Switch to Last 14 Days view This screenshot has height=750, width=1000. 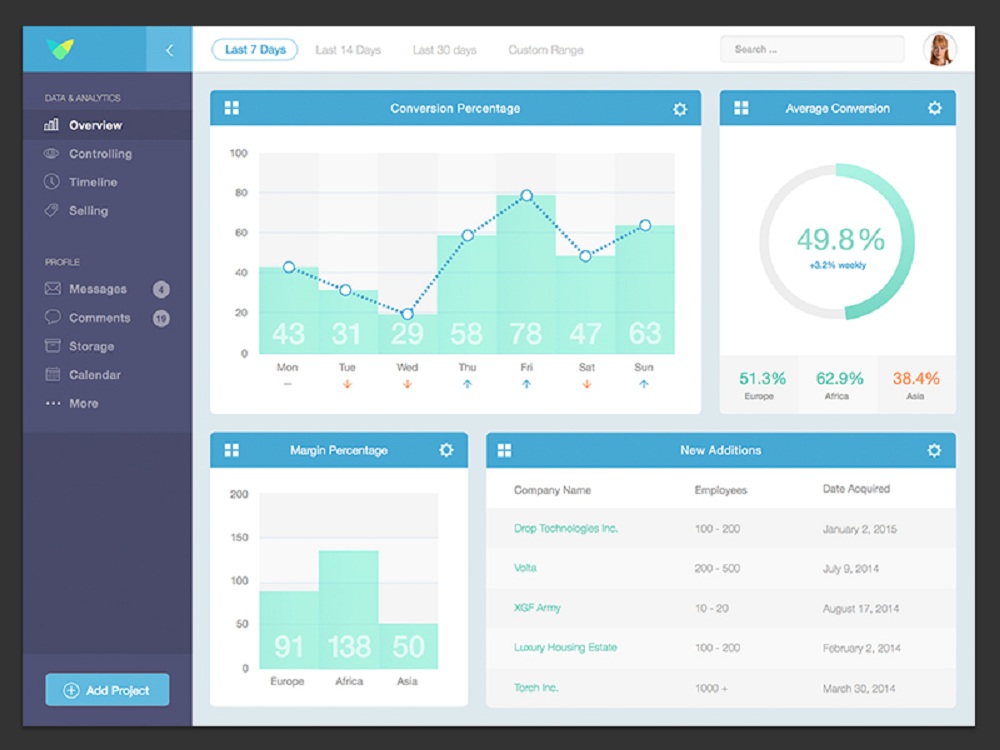pyautogui.click(x=347, y=49)
